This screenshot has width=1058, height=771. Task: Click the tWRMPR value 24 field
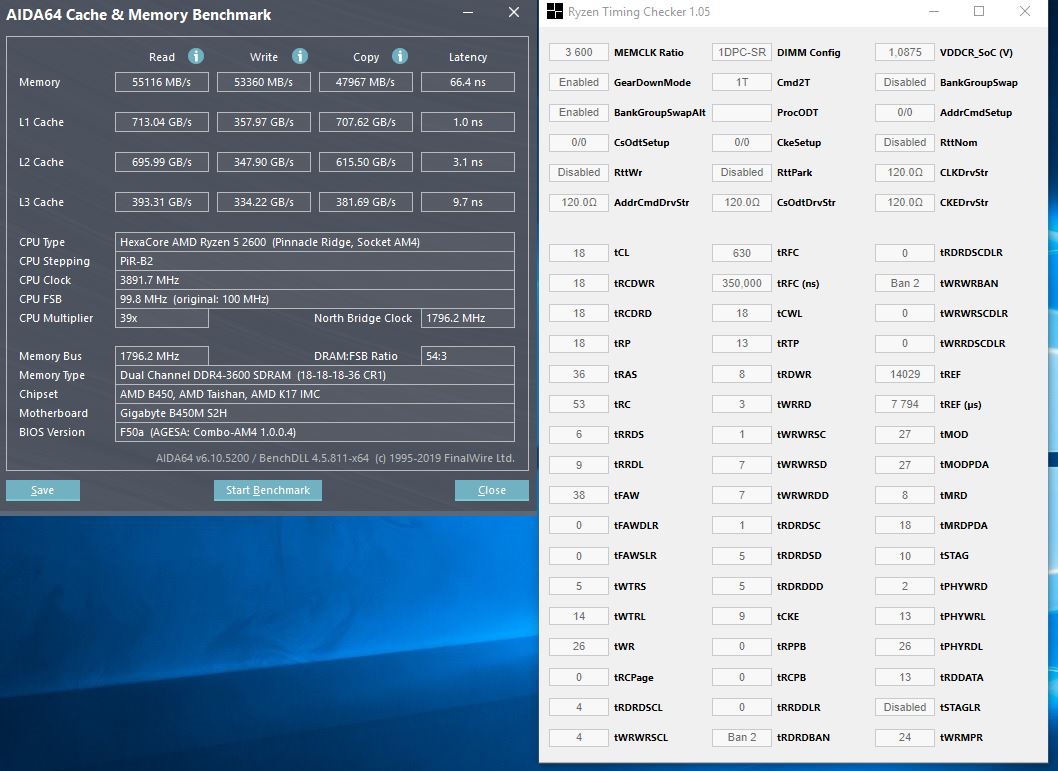[905, 737]
